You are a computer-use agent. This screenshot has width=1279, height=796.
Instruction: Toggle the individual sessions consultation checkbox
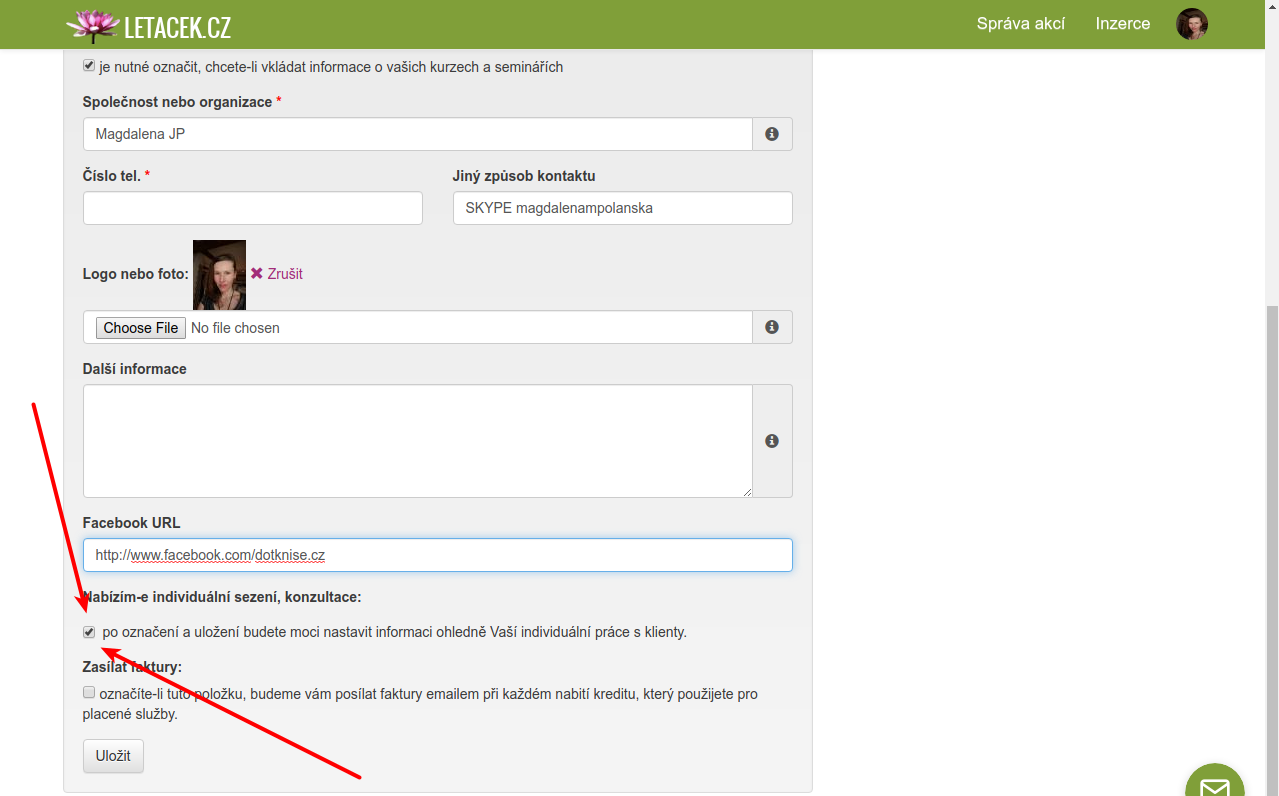89,632
